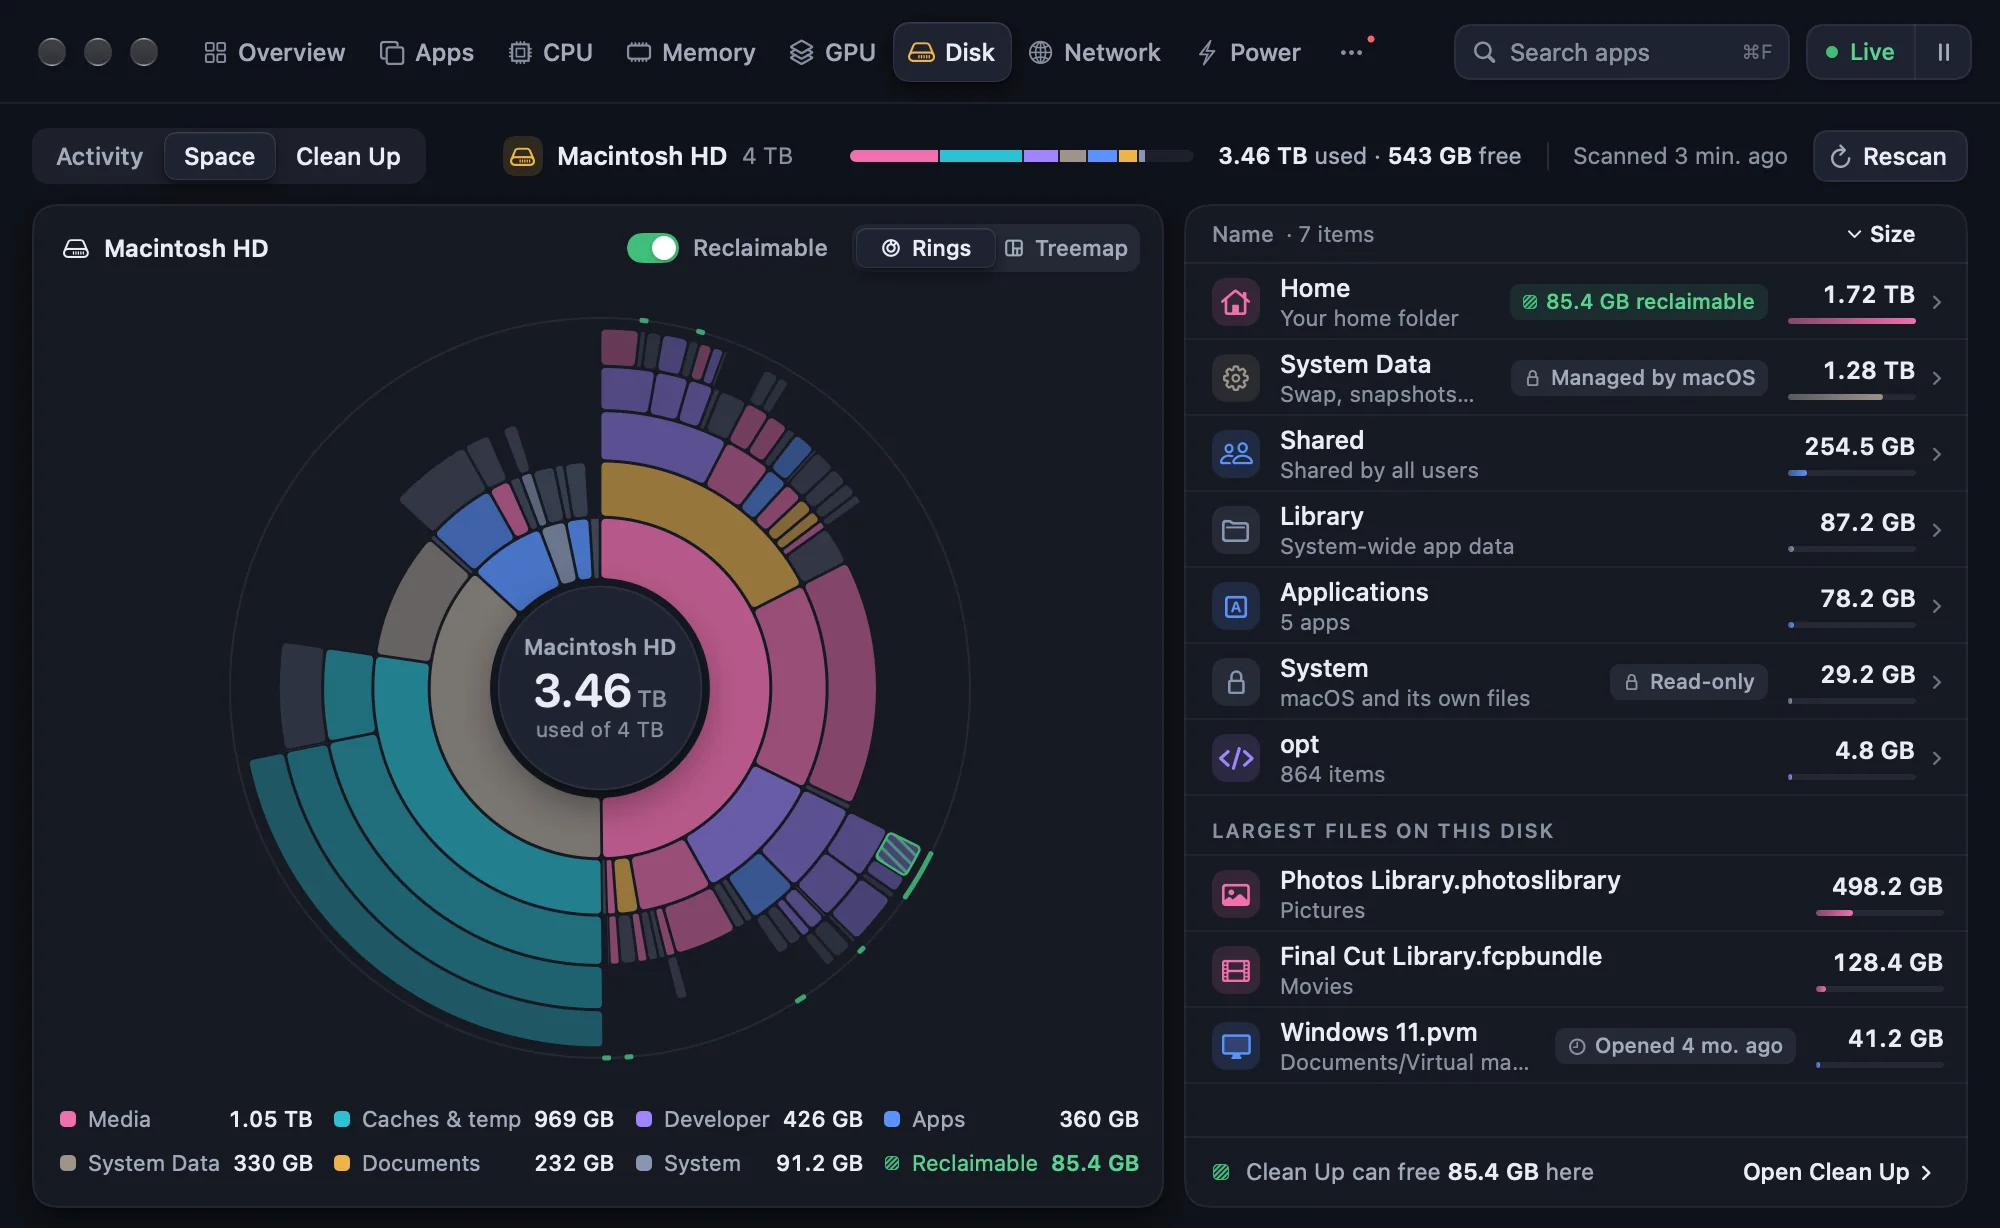Click the System Data gear icon

(1236, 378)
